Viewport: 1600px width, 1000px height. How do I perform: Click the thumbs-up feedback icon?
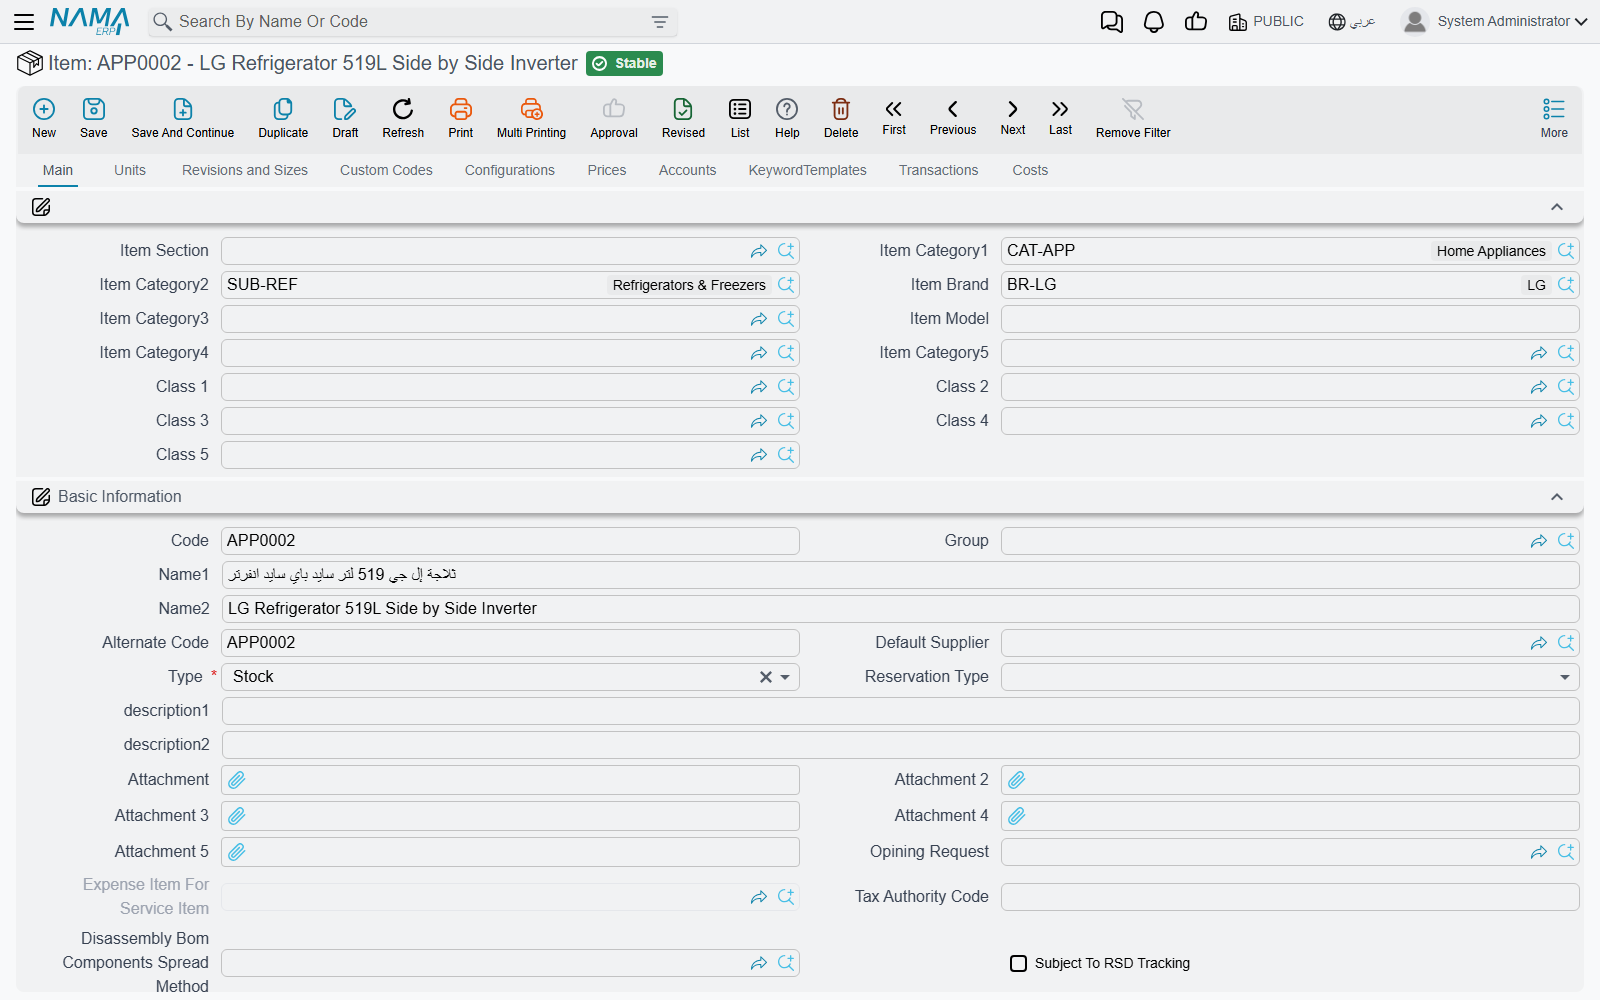click(x=1196, y=22)
